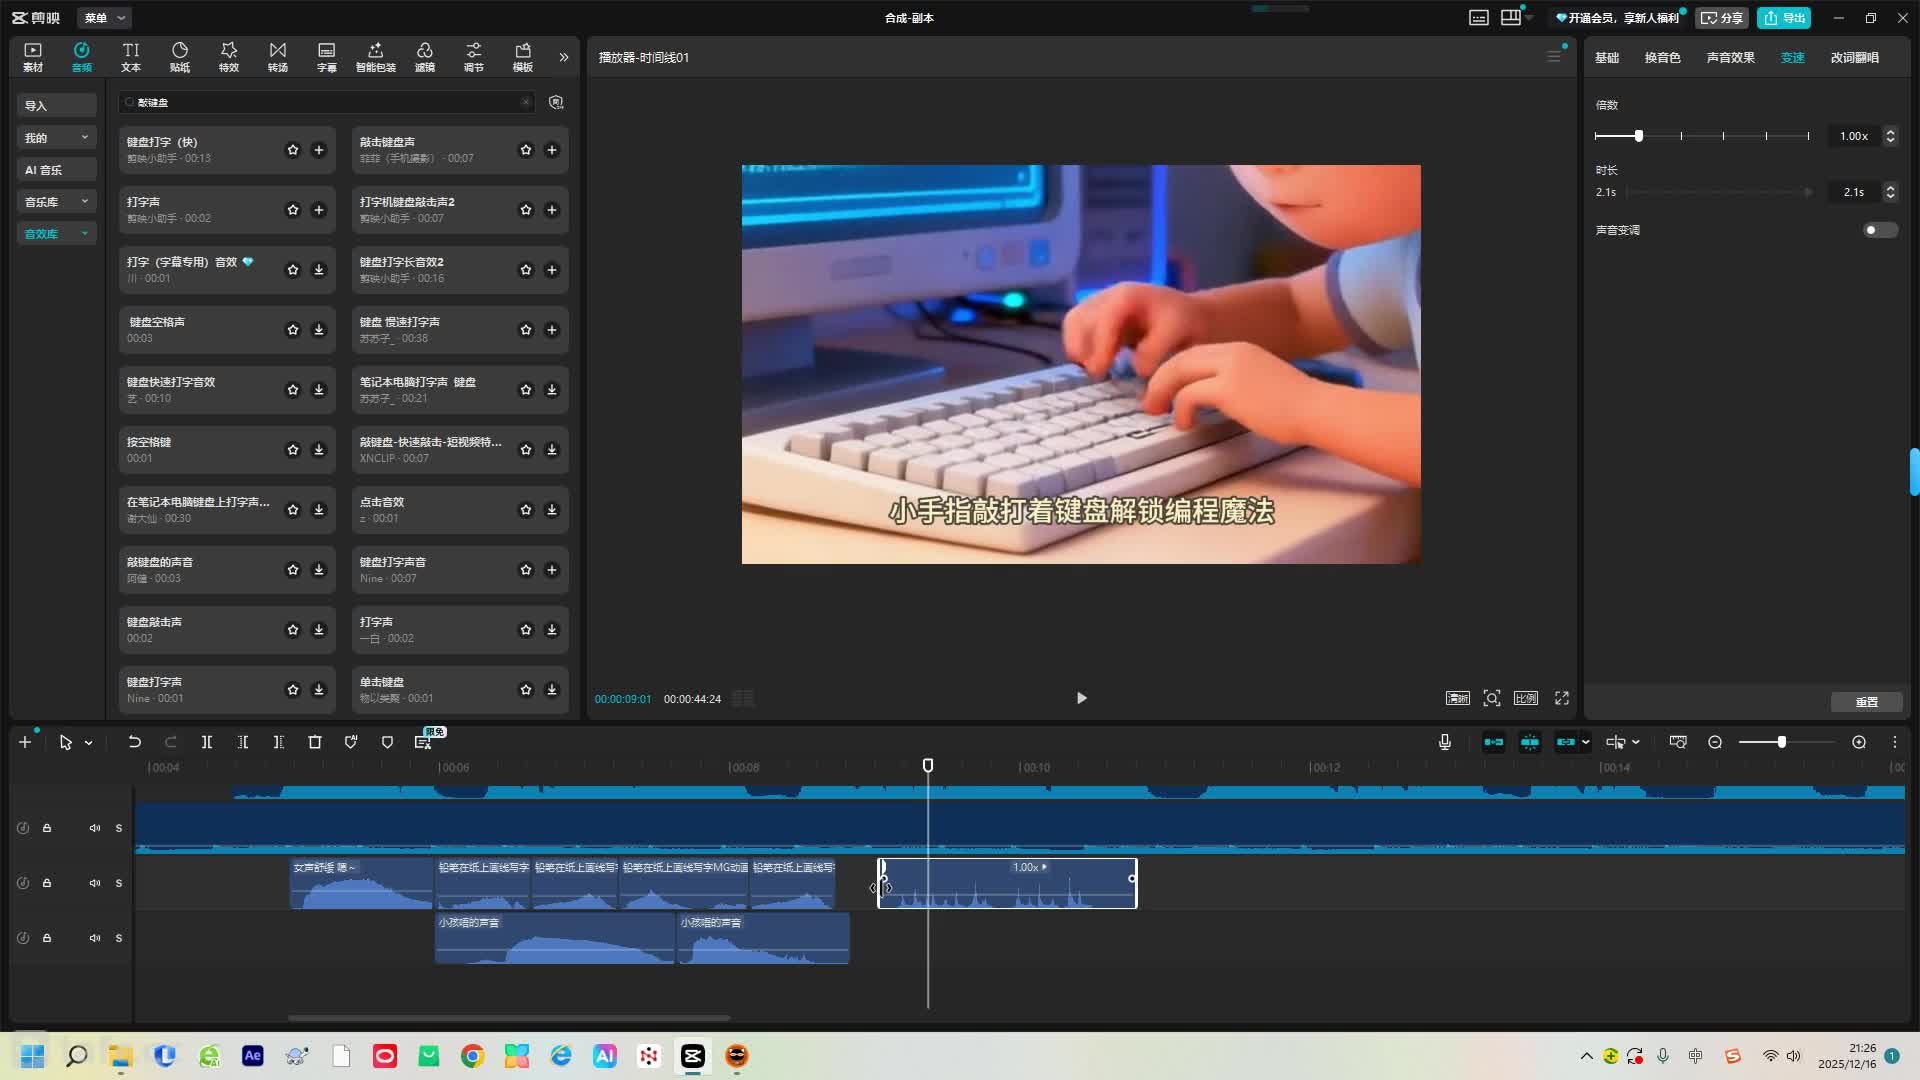
Task: Switch to the 声音效果 tab
Action: click(1730, 57)
